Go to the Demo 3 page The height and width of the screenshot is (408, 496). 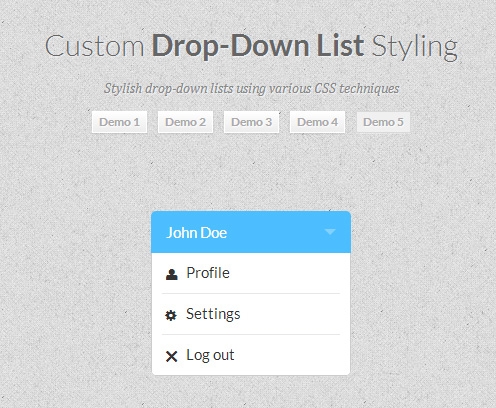click(251, 122)
